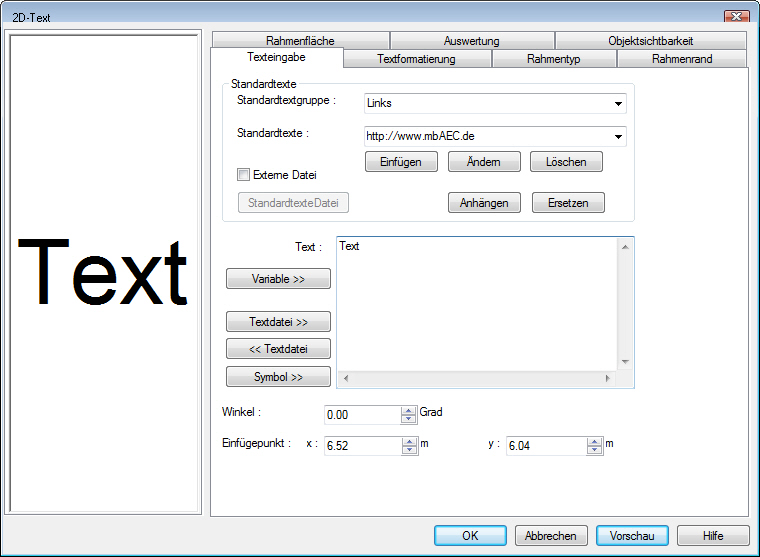Click the horizontal scrollbar left arrow
This screenshot has width=760, height=557.
(346, 379)
